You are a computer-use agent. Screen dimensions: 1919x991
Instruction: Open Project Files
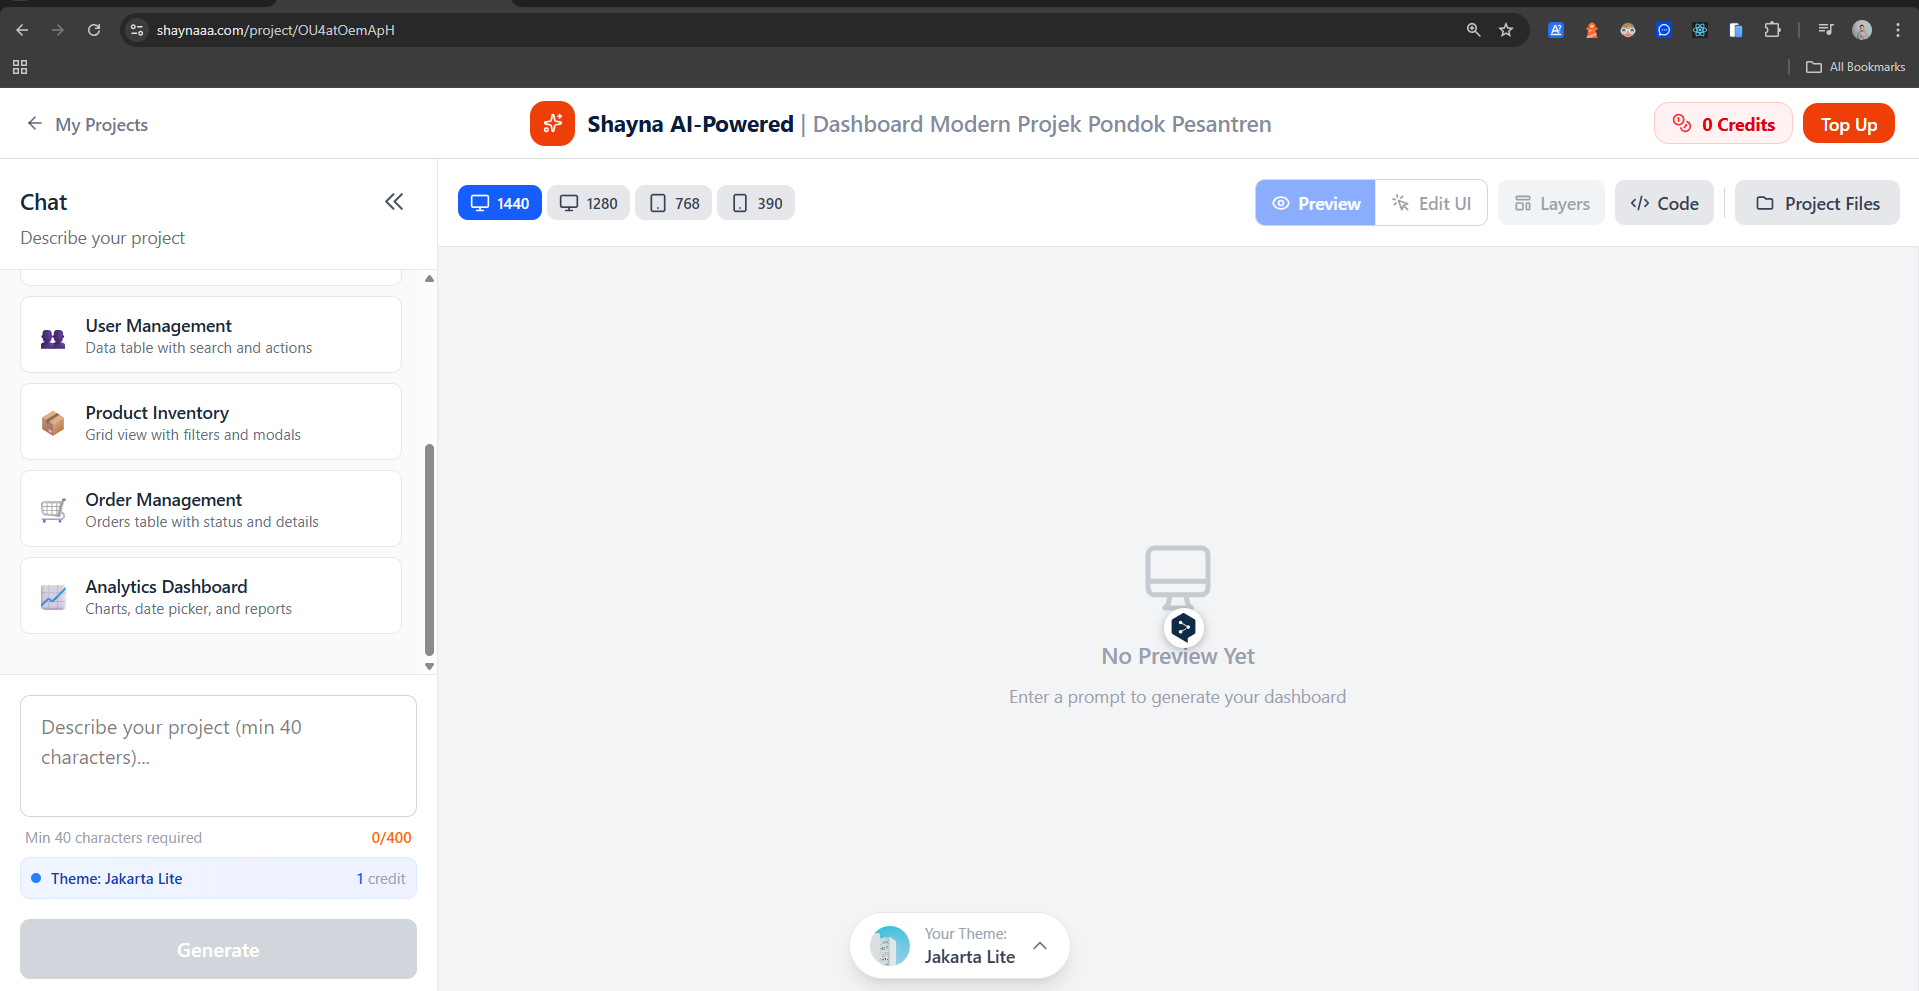tap(1817, 203)
